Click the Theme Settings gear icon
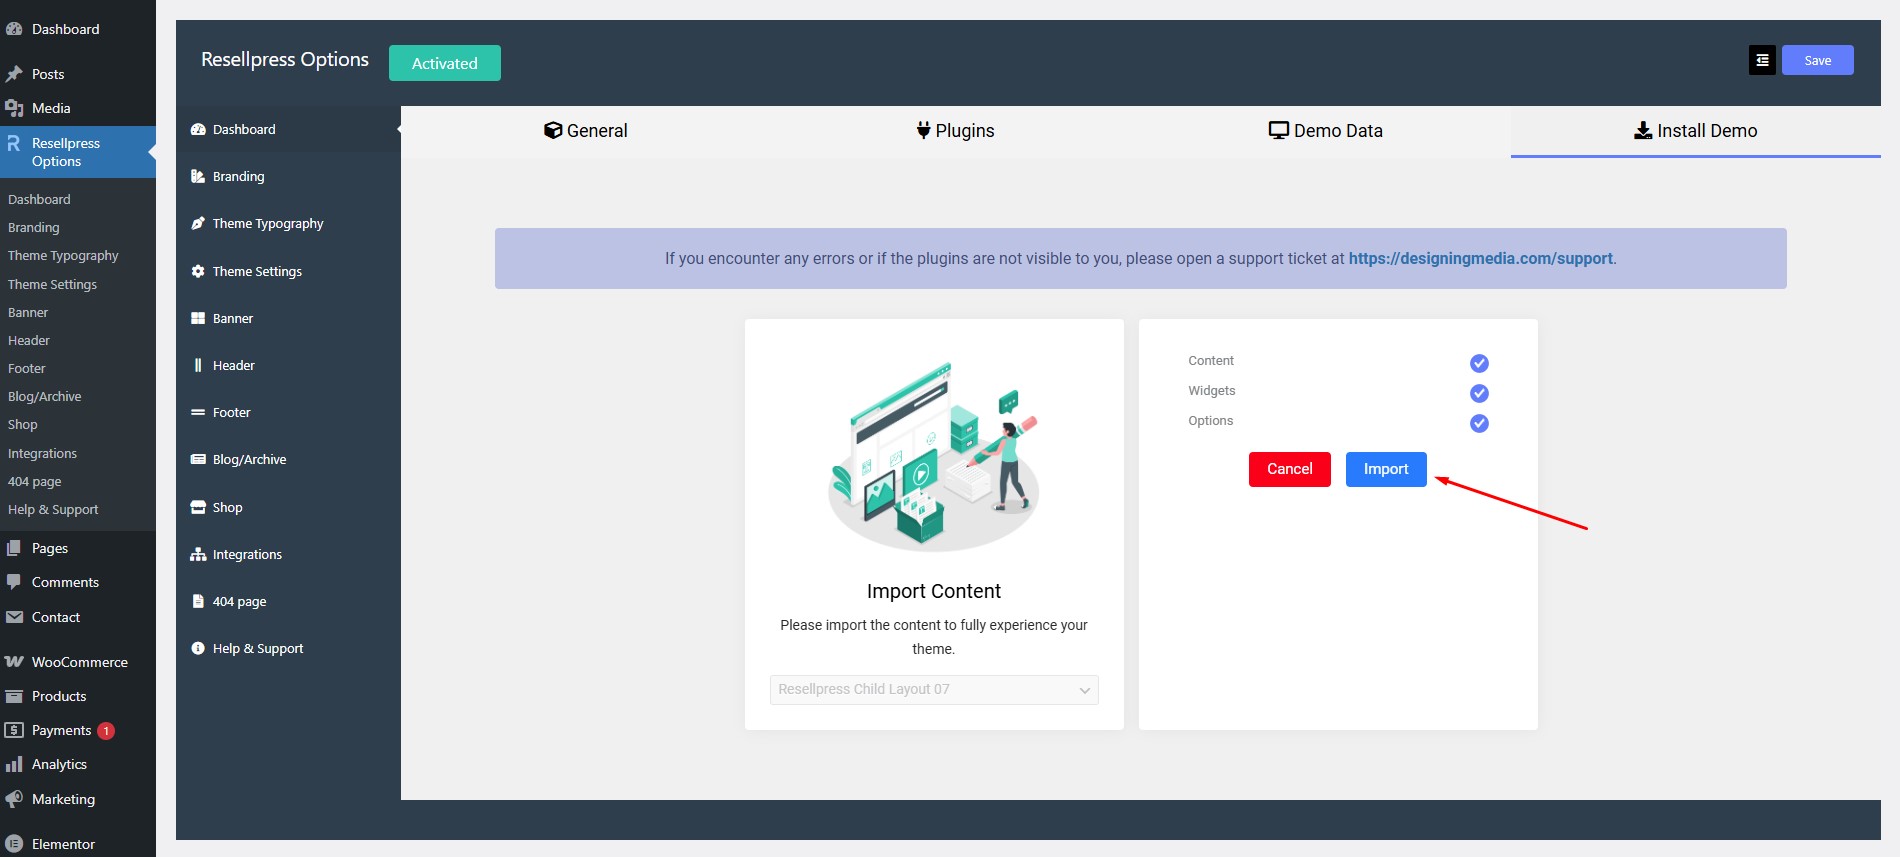Viewport: 1900px width, 857px height. click(x=198, y=272)
